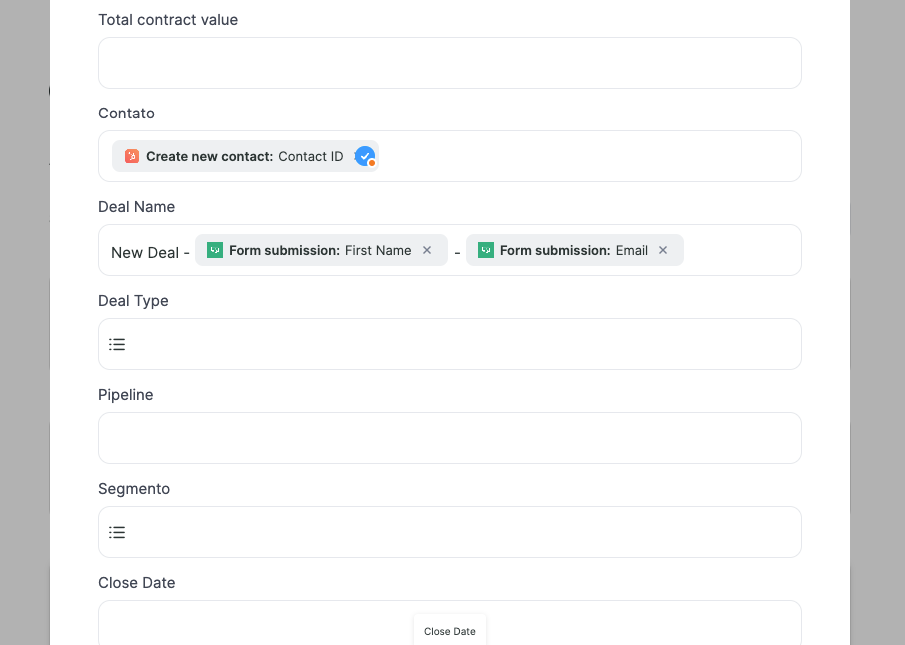Click the green form icon before First Name
905x645 pixels.
pos(215,250)
